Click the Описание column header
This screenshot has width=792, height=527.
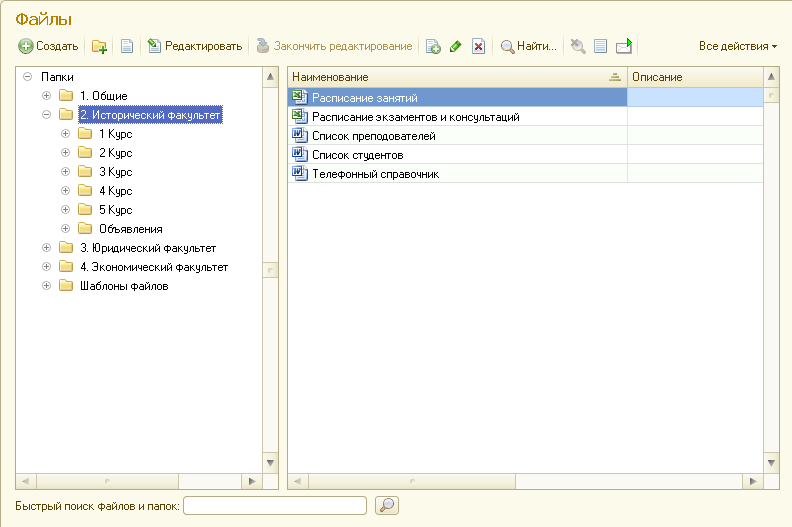coord(695,77)
